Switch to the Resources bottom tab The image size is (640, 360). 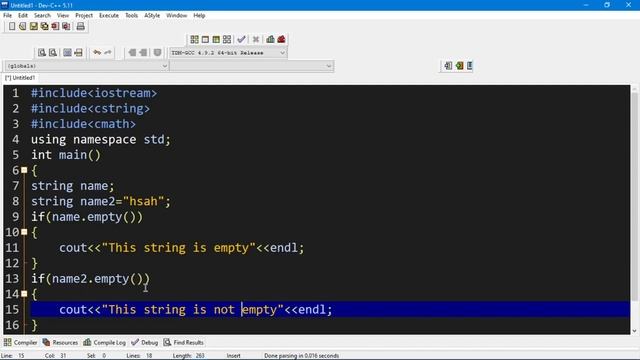point(60,342)
